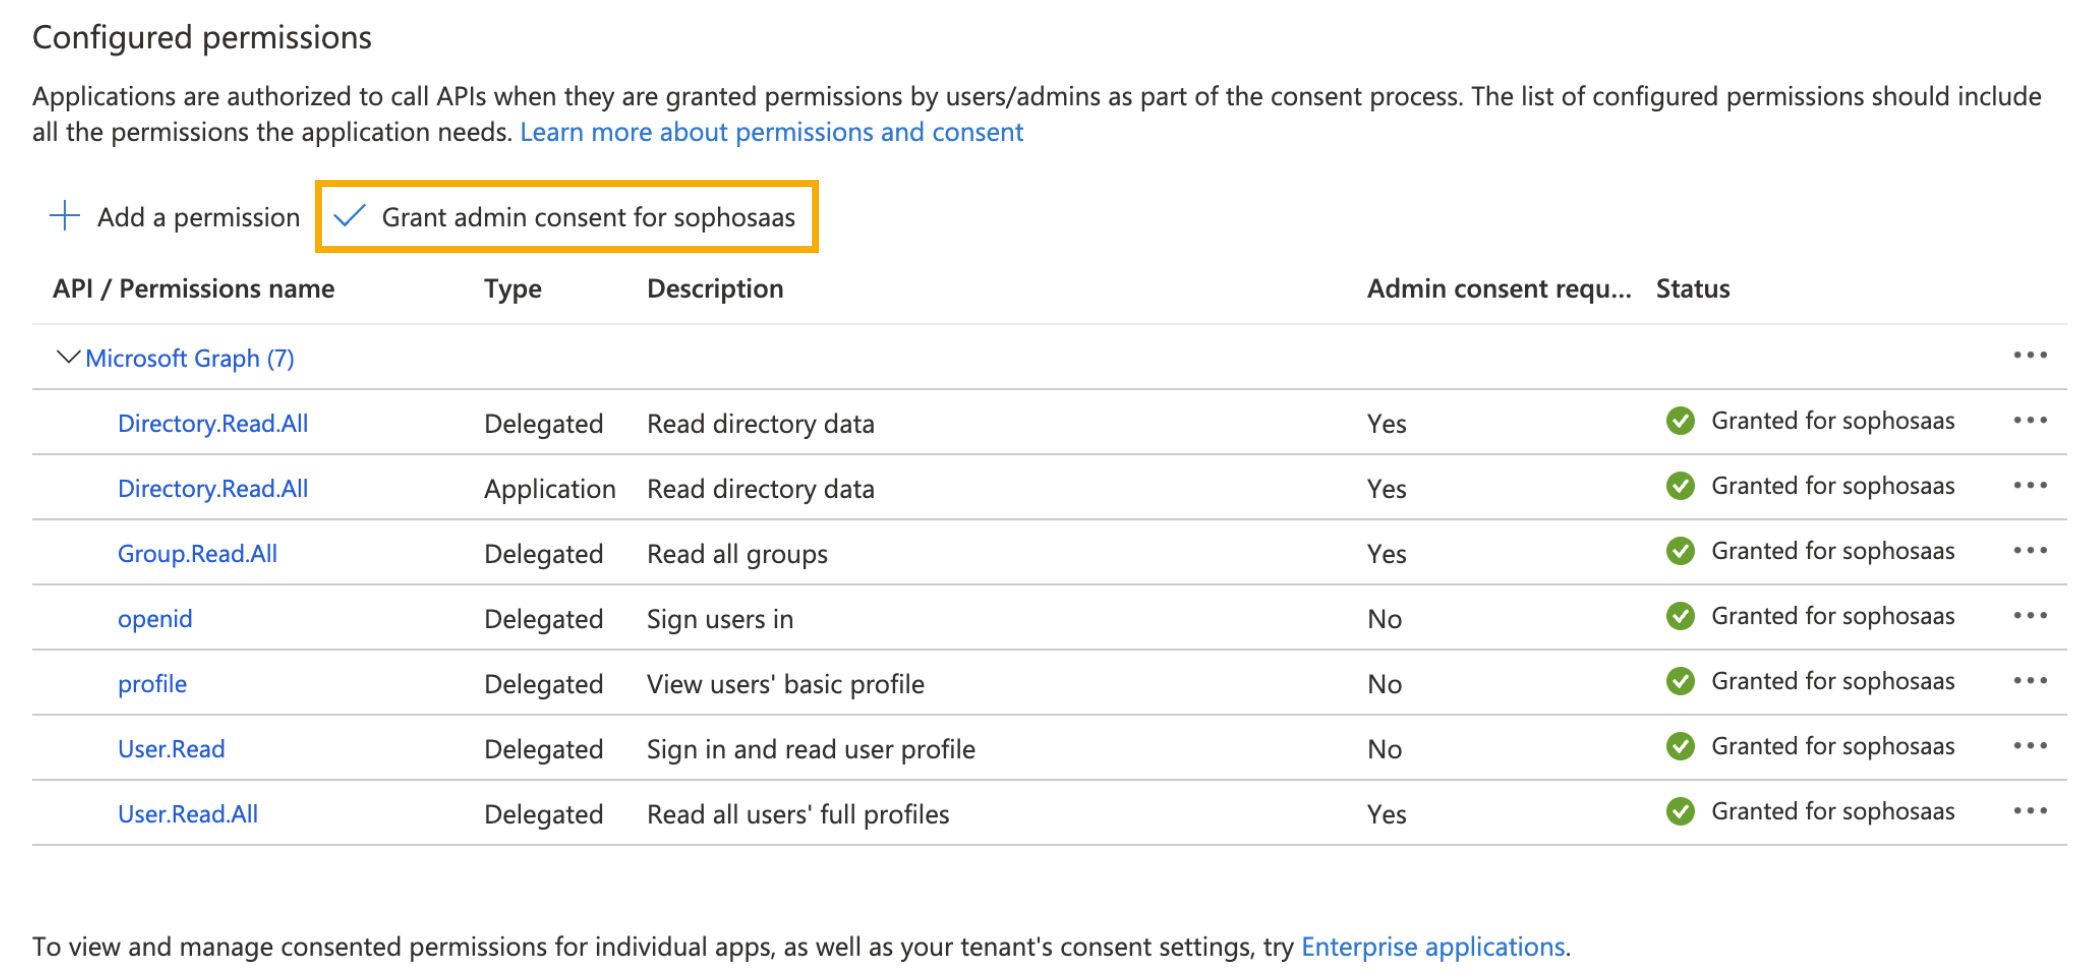Open the context menu for profile permission
2094x980 pixels.
point(2032,681)
